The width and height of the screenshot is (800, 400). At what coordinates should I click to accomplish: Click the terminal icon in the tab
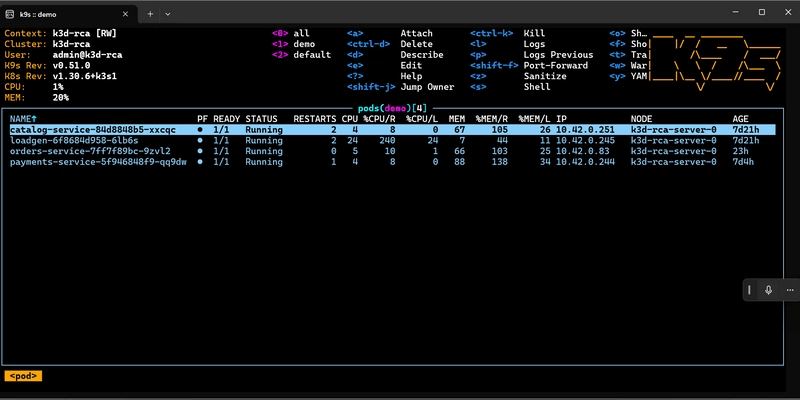click(10, 14)
